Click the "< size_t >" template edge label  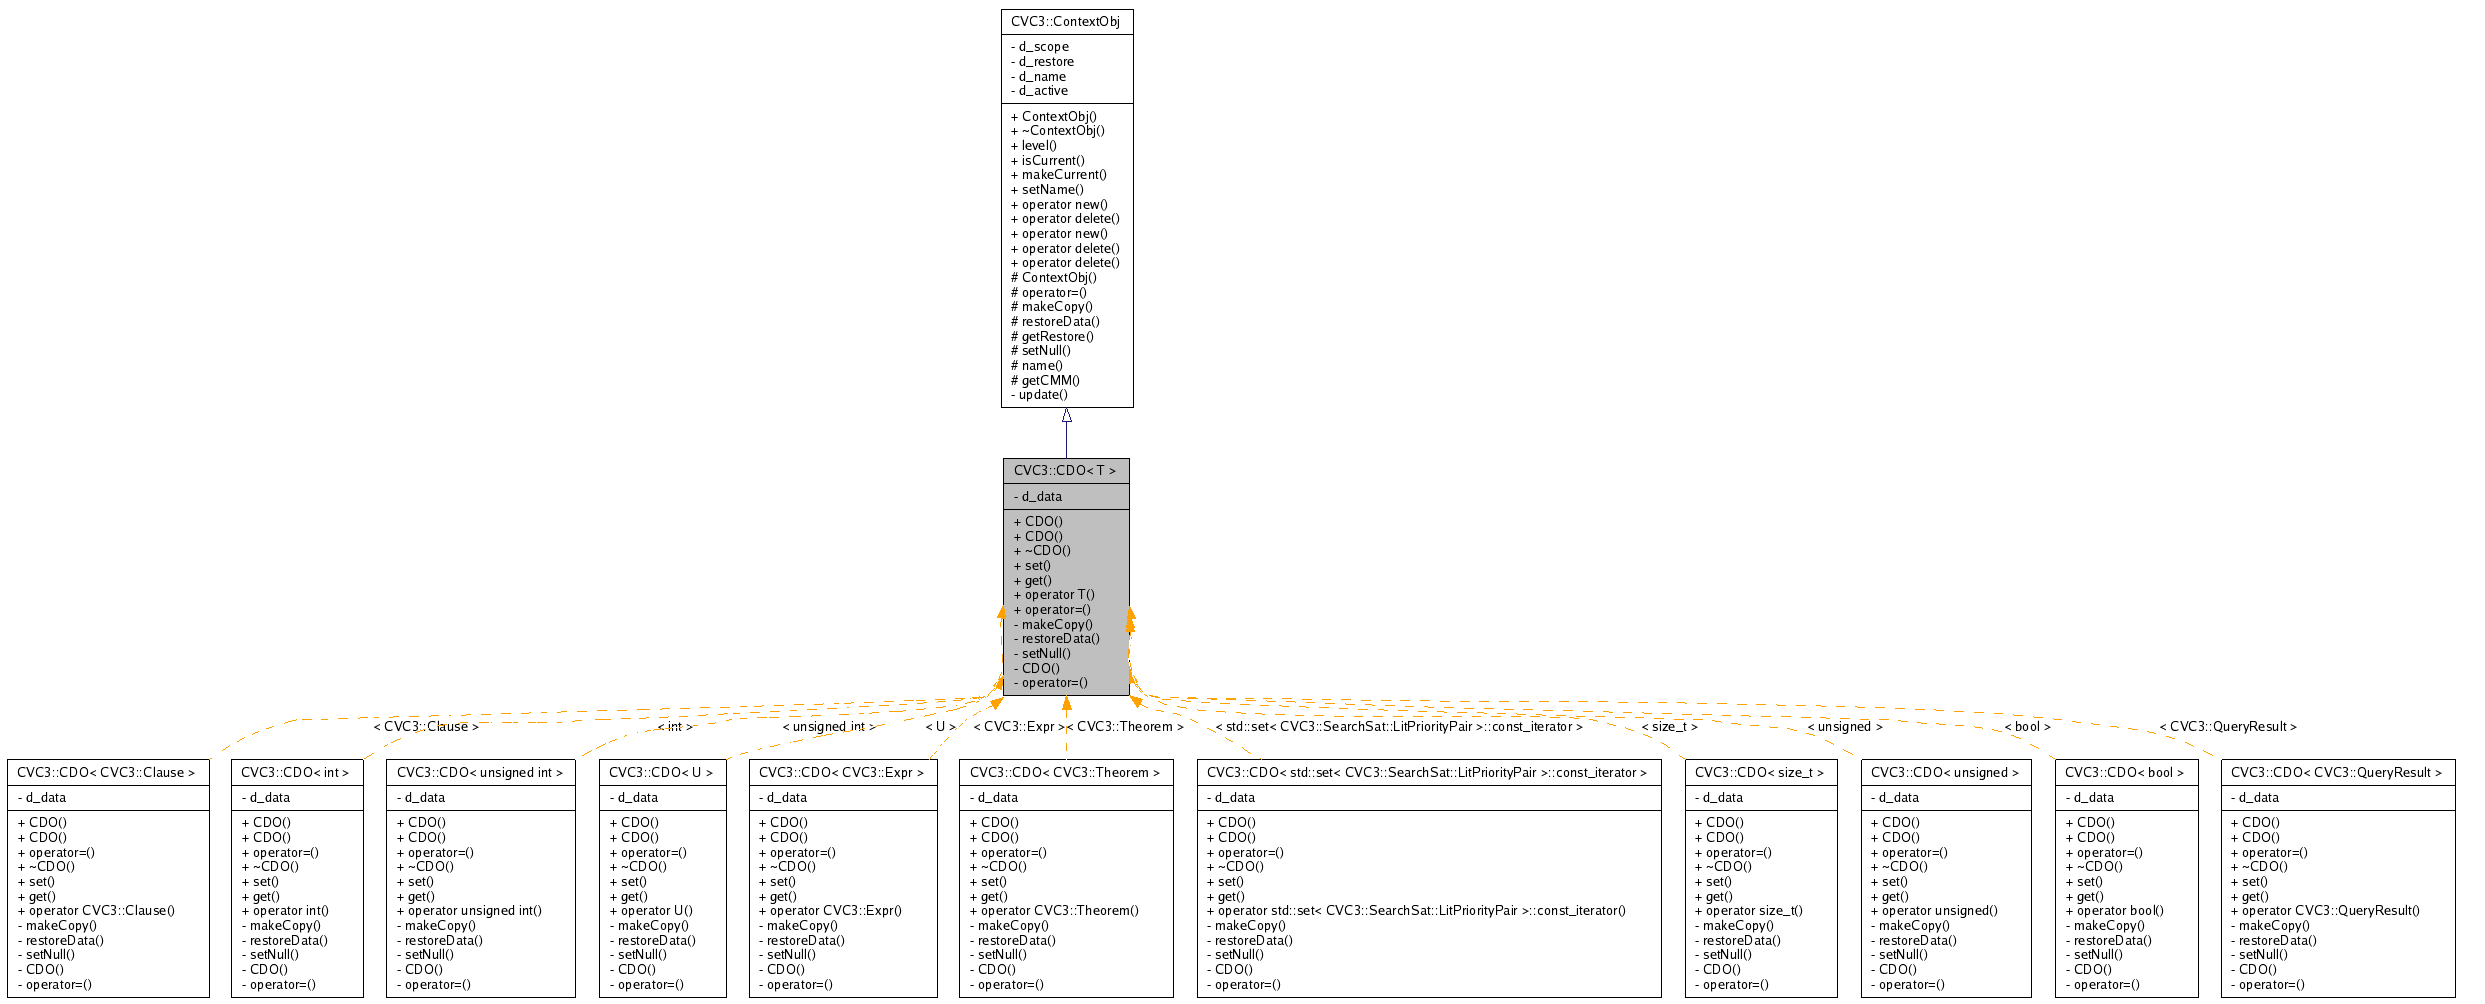[x=1669, y=727]
